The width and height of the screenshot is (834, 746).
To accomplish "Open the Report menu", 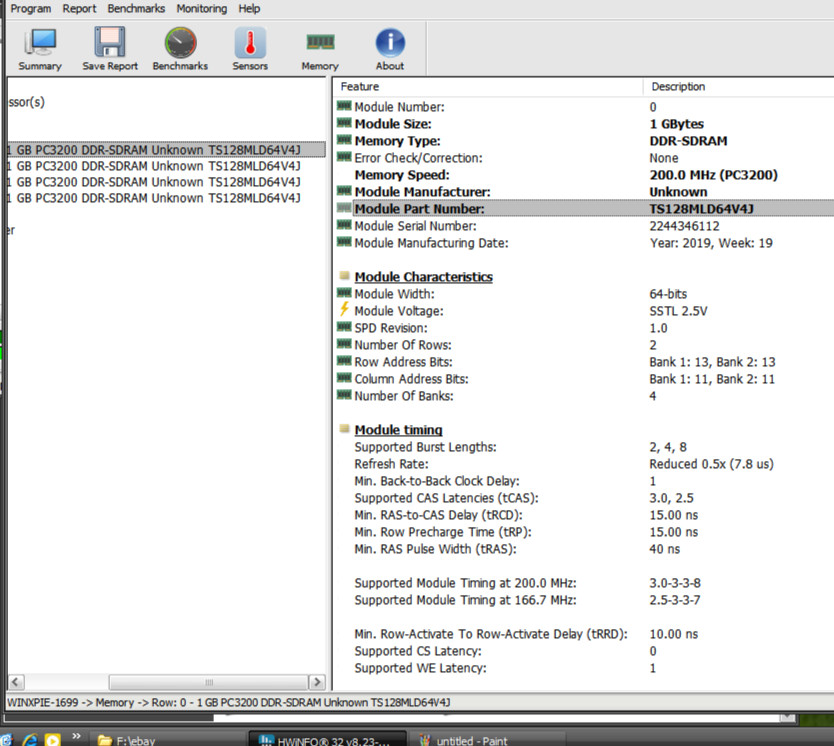I will click(80, 8).
